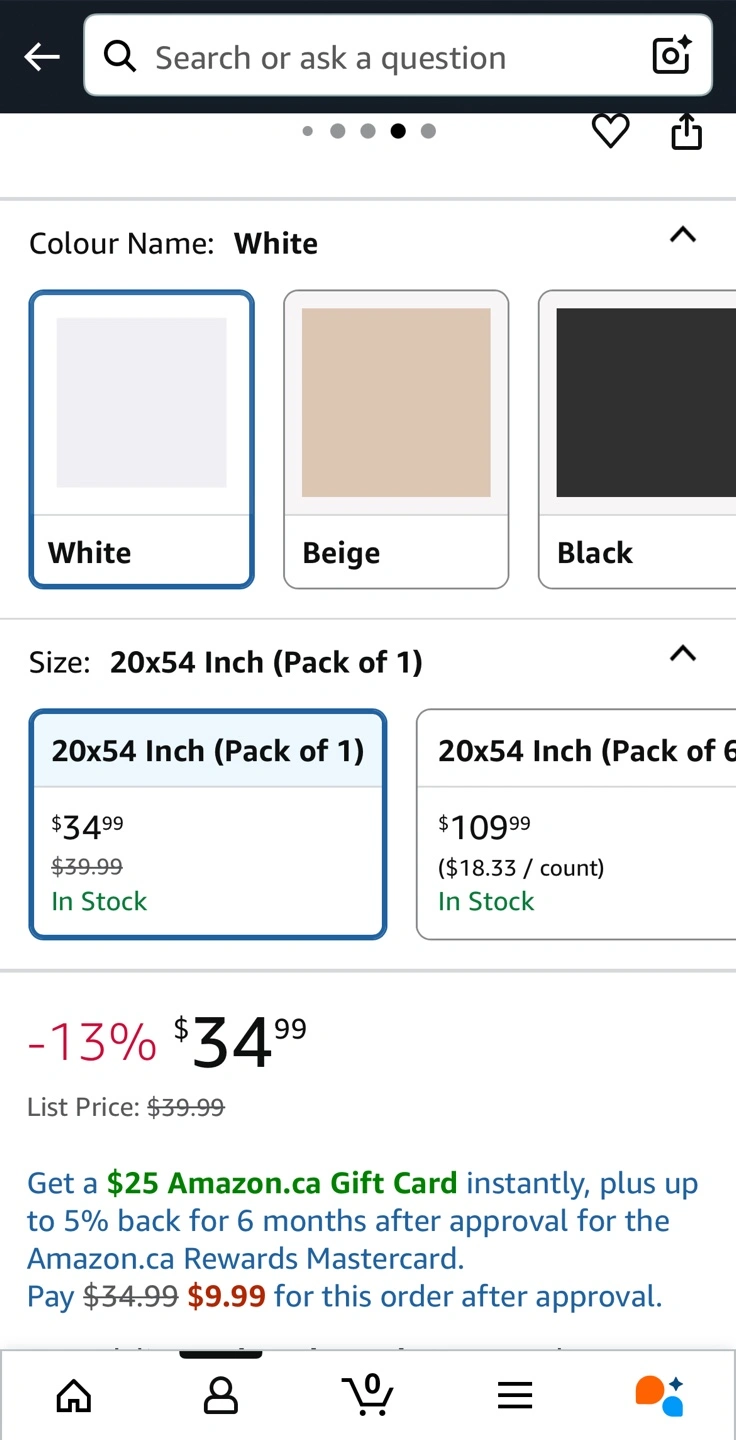Select the White colour option
The width and height of the screenshot is (736, 1440).
(x=141, y=439)
